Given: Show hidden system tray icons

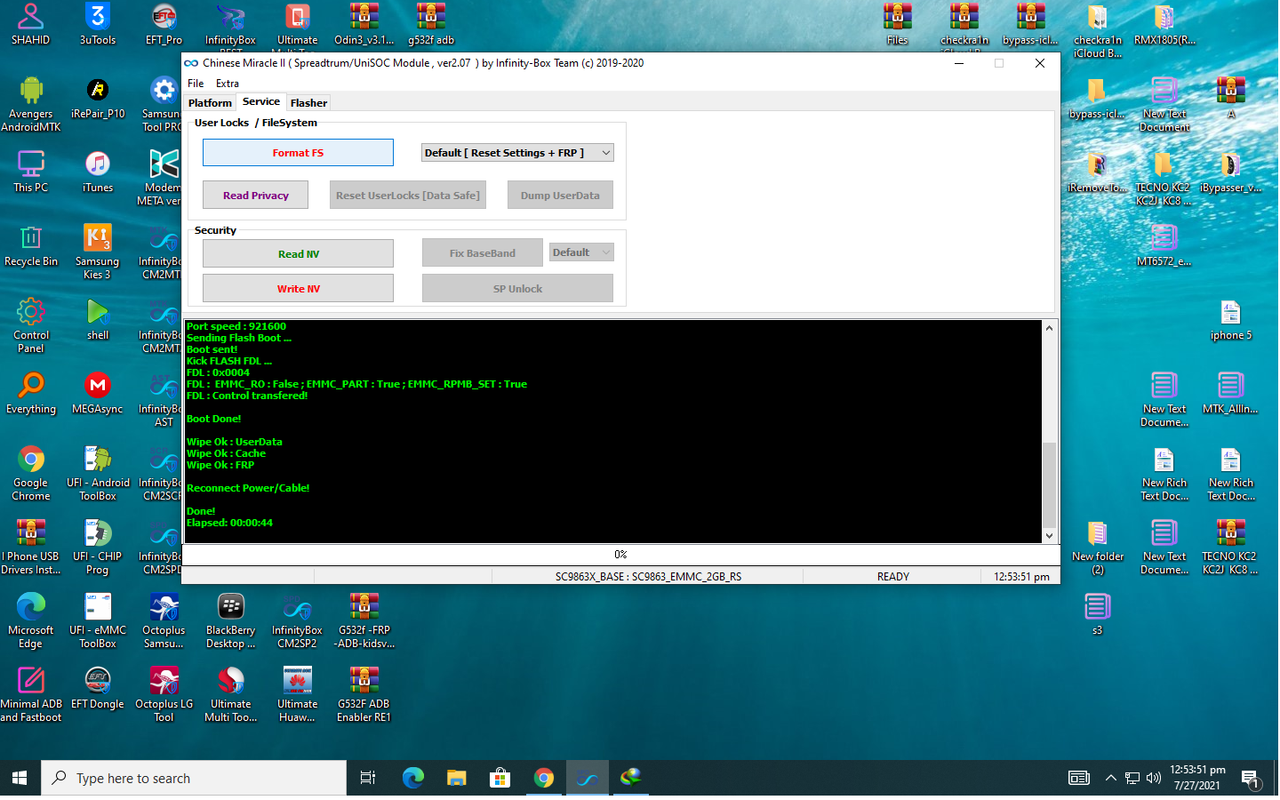Looking at the screenshot, I should [x=1110, y=777].
